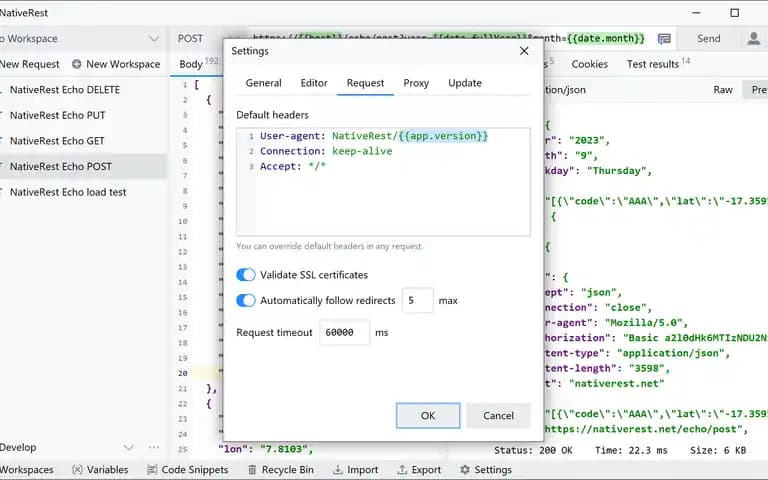This screenshot has height=480, width=768.
Task: Click the Settings gear icon in bottom bar
Action: [x=465, y=470]
